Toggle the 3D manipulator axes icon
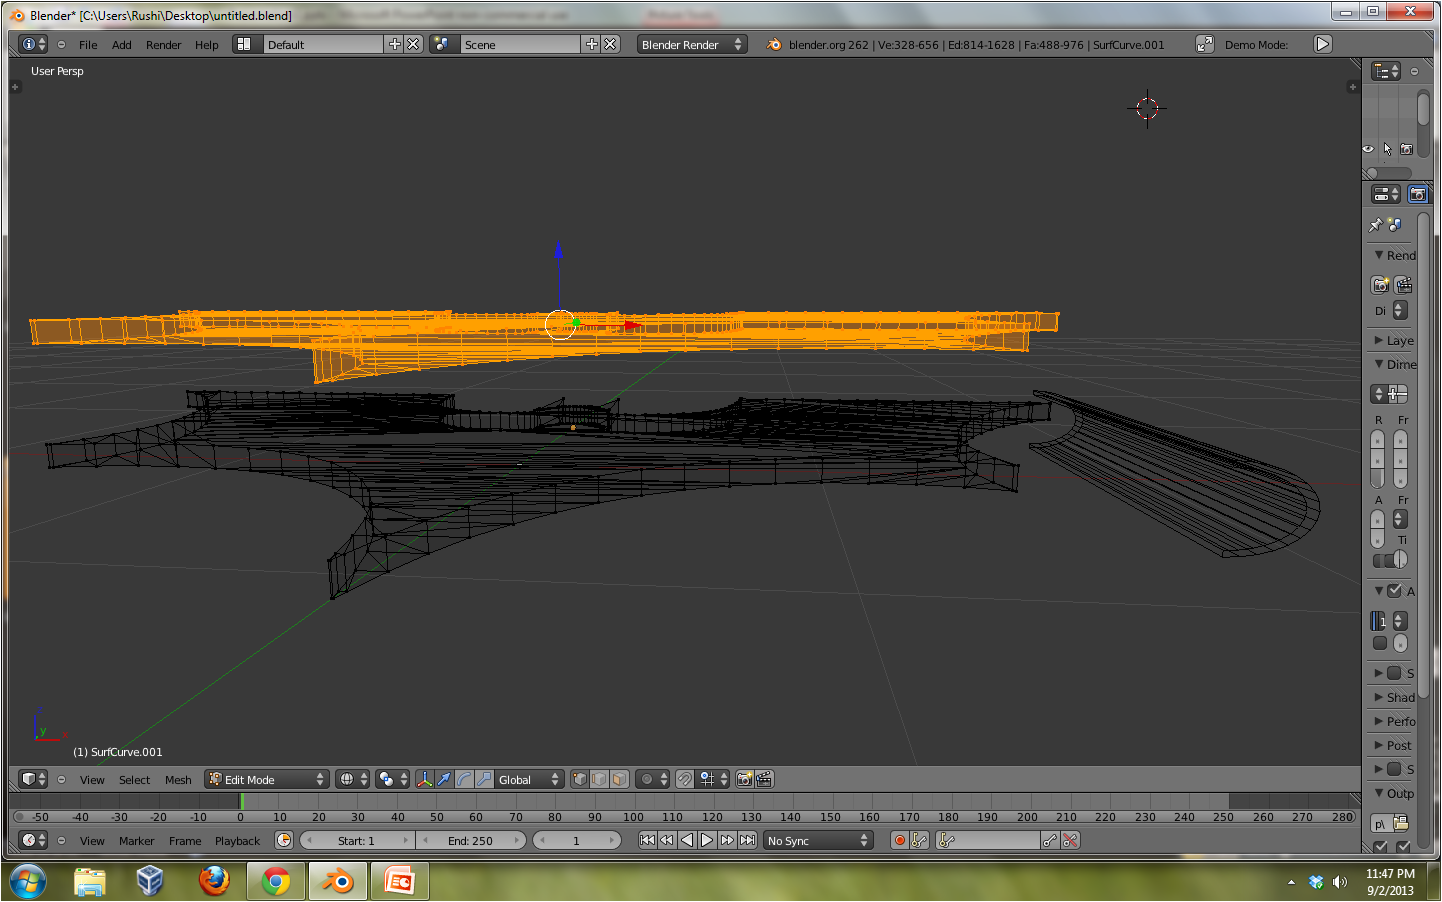Viewport: 1442px width, 902px height. pyautogui.click(x=424, y=779)
